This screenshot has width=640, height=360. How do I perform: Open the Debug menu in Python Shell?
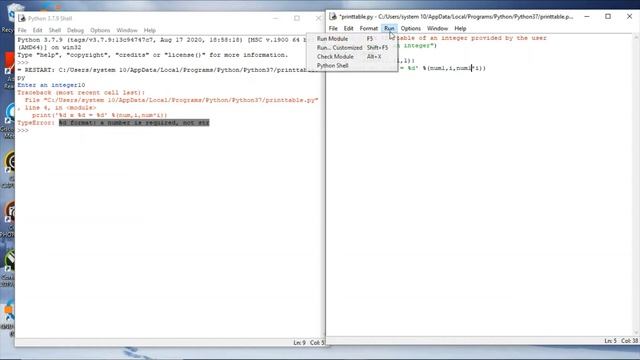75,30
